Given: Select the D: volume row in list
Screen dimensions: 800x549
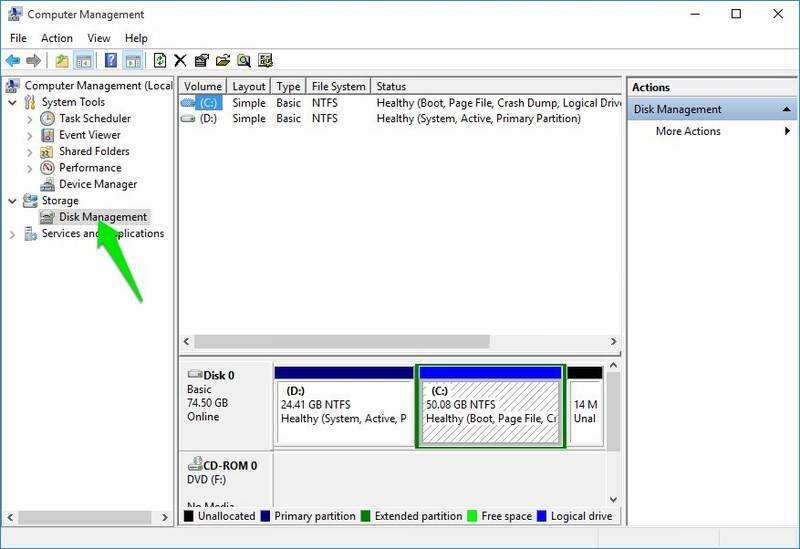Looking at the screenshot, I should coord(207,118).
